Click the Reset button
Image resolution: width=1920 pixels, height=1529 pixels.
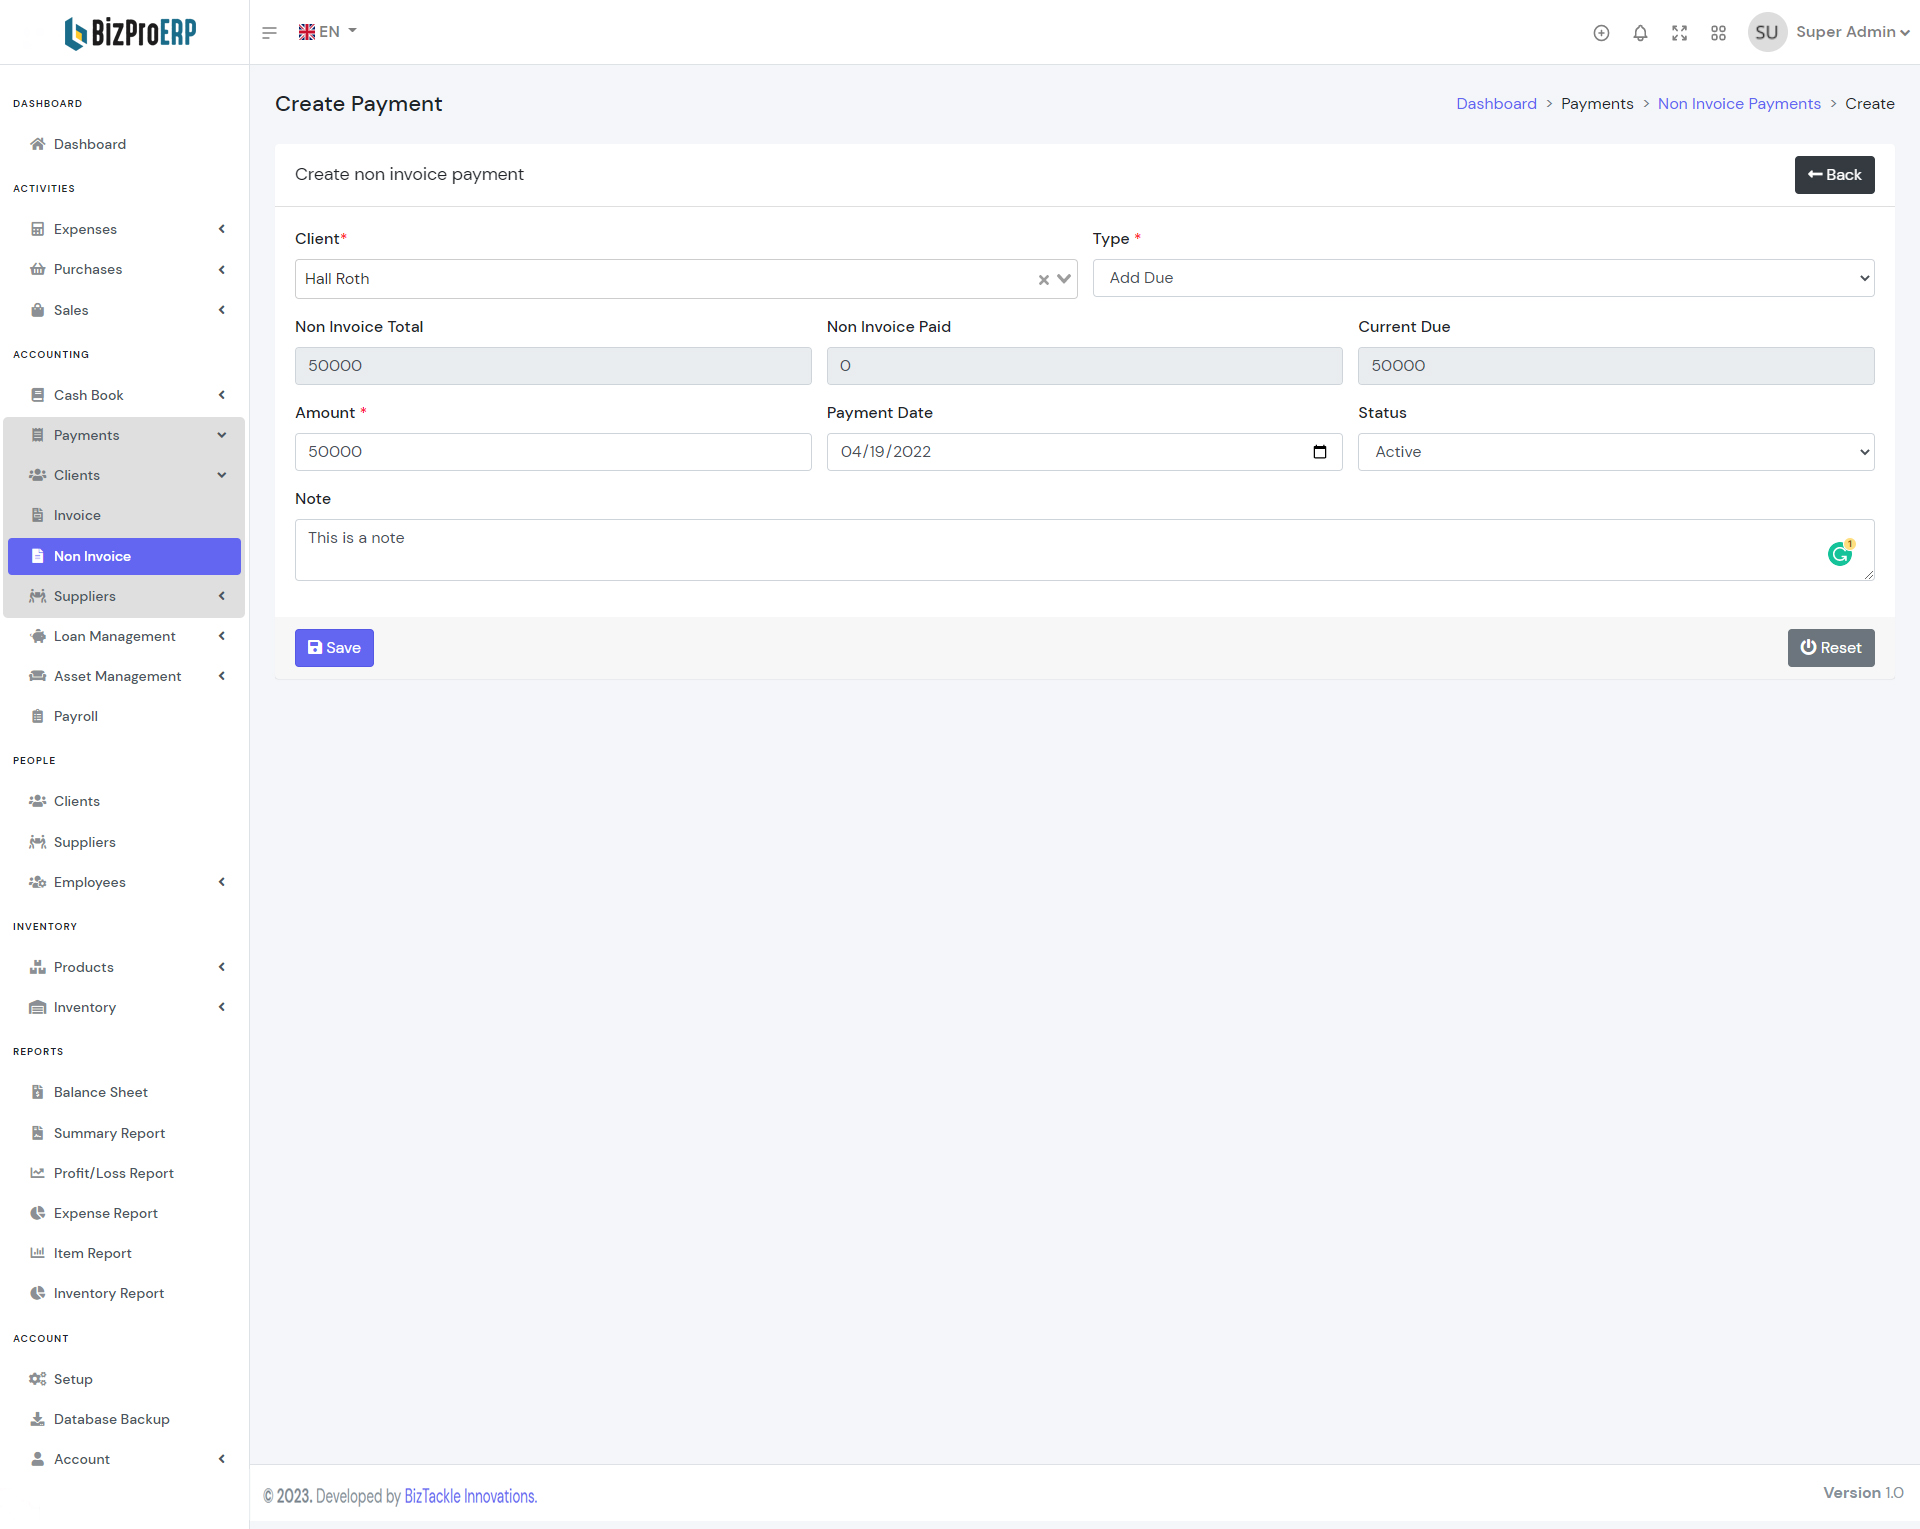pyautogui.click(x=1830, y=648)
